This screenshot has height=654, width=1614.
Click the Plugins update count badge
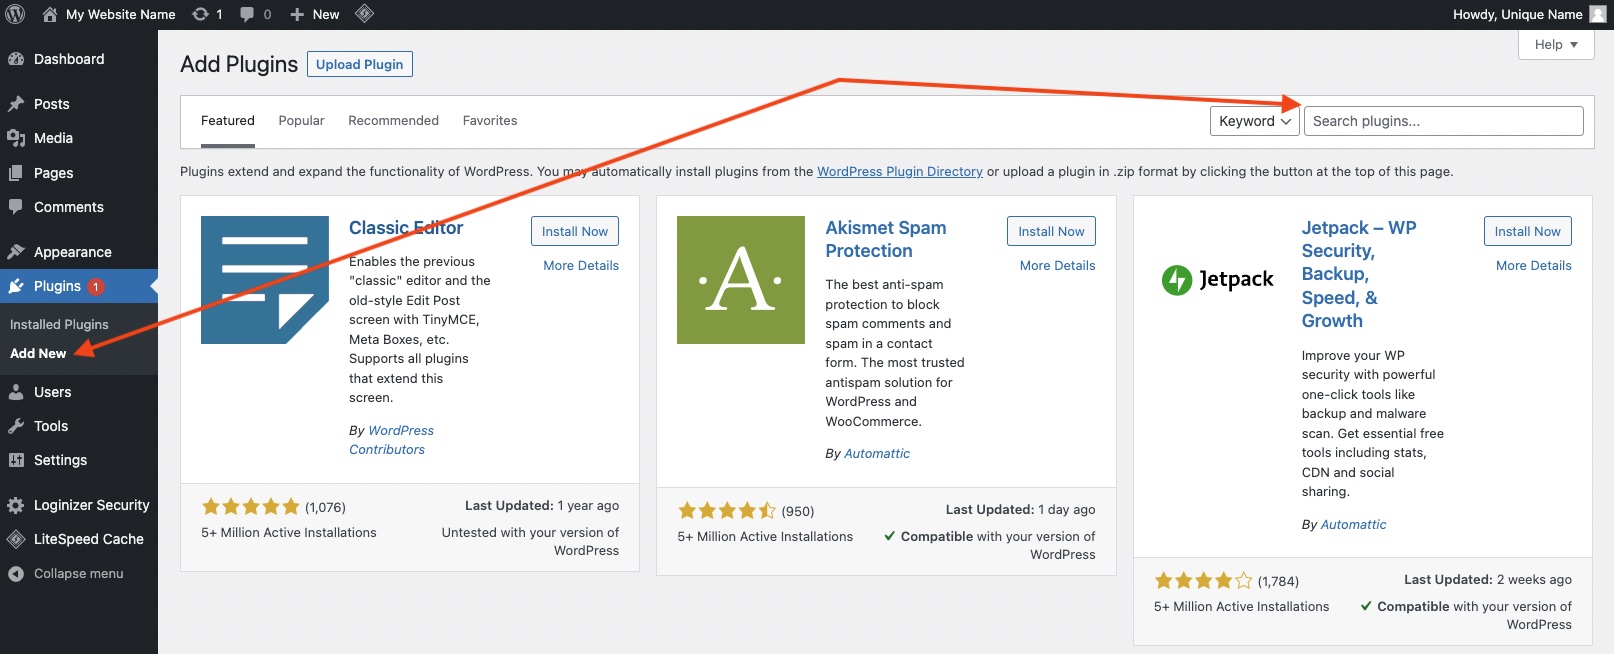pos(96,287)
